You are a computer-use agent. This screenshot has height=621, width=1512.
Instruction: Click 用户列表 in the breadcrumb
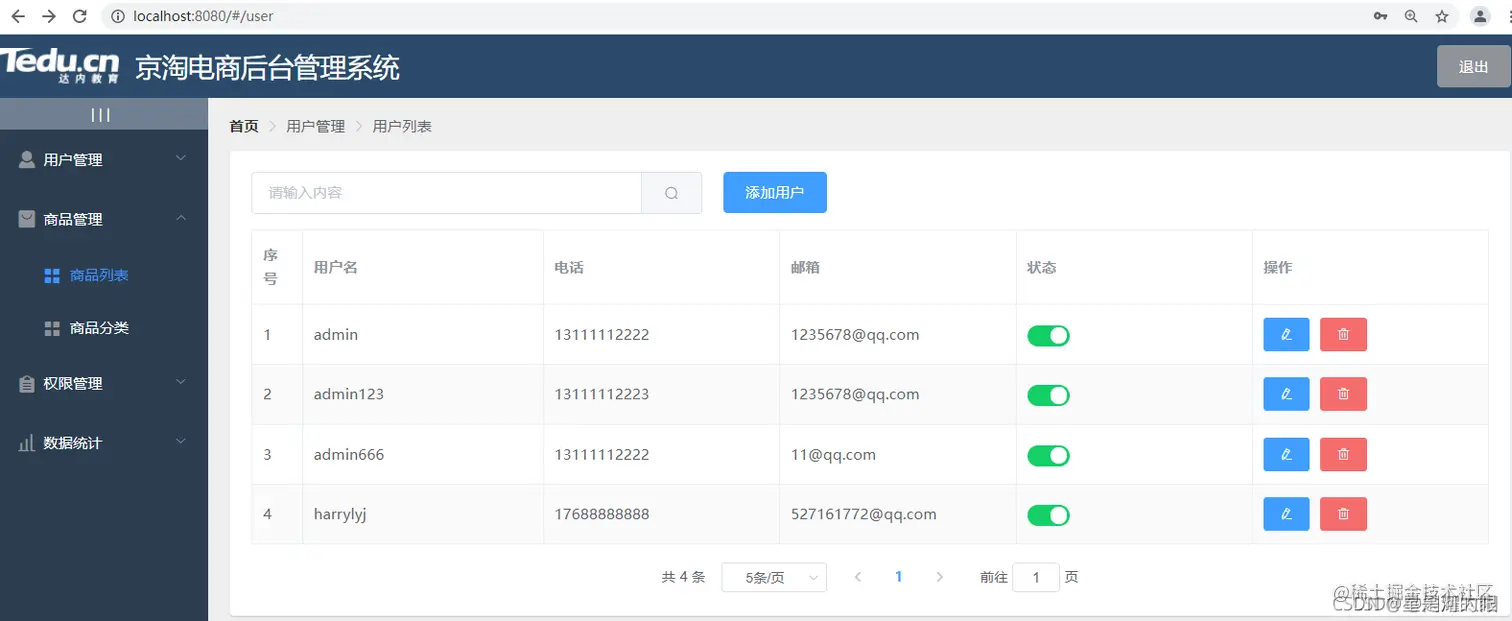click(402, 126)
